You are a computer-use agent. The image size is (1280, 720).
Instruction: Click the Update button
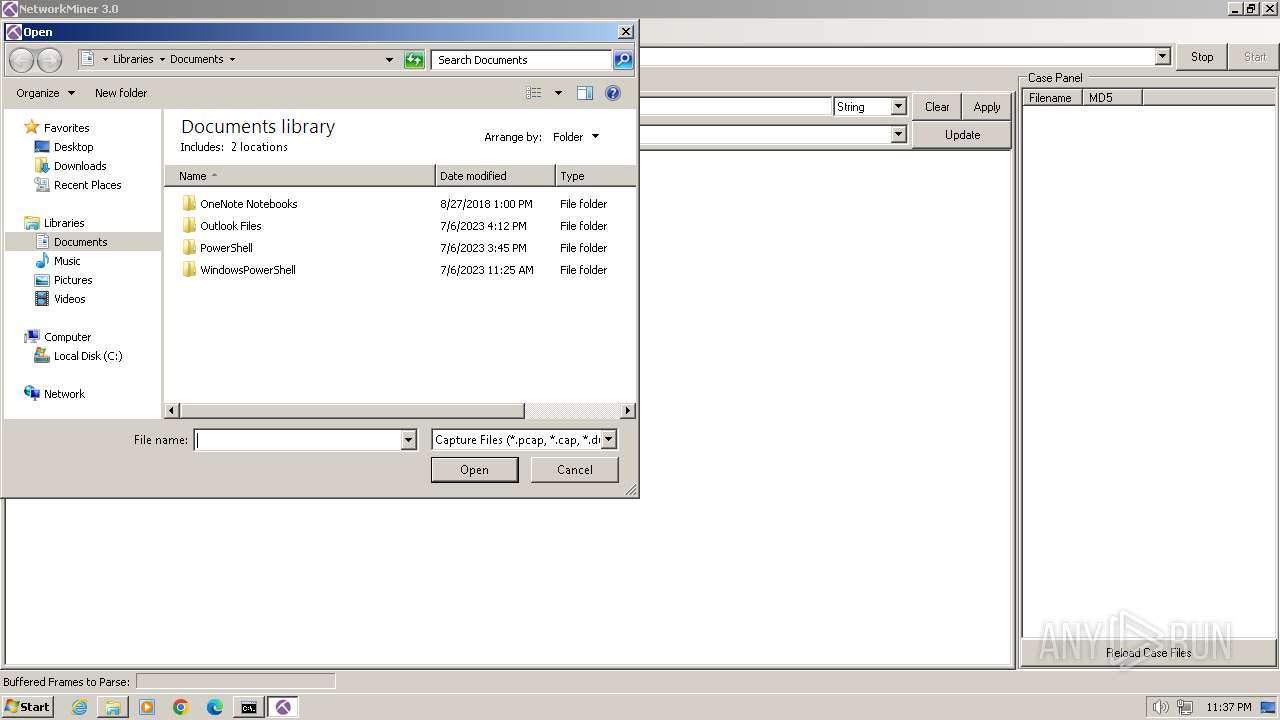pyautogui.click(x=962, y=135)
